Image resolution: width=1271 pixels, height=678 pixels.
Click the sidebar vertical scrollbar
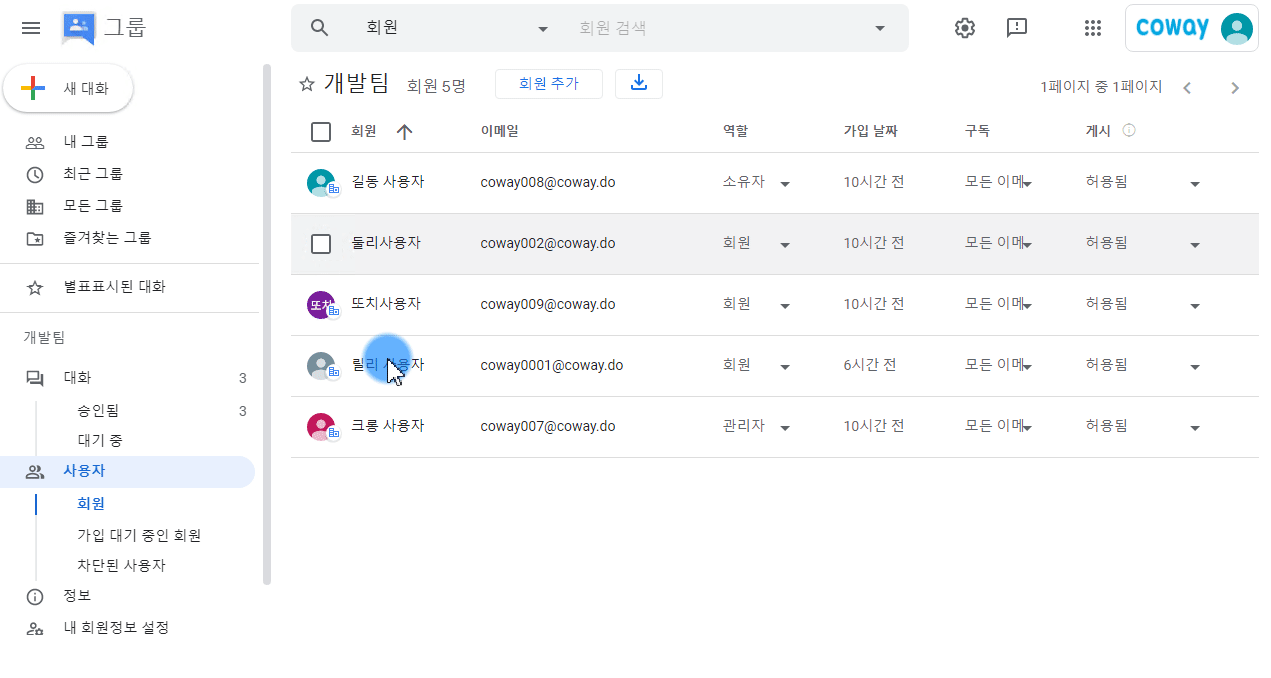pyautogui.click(x=267, y=324)
